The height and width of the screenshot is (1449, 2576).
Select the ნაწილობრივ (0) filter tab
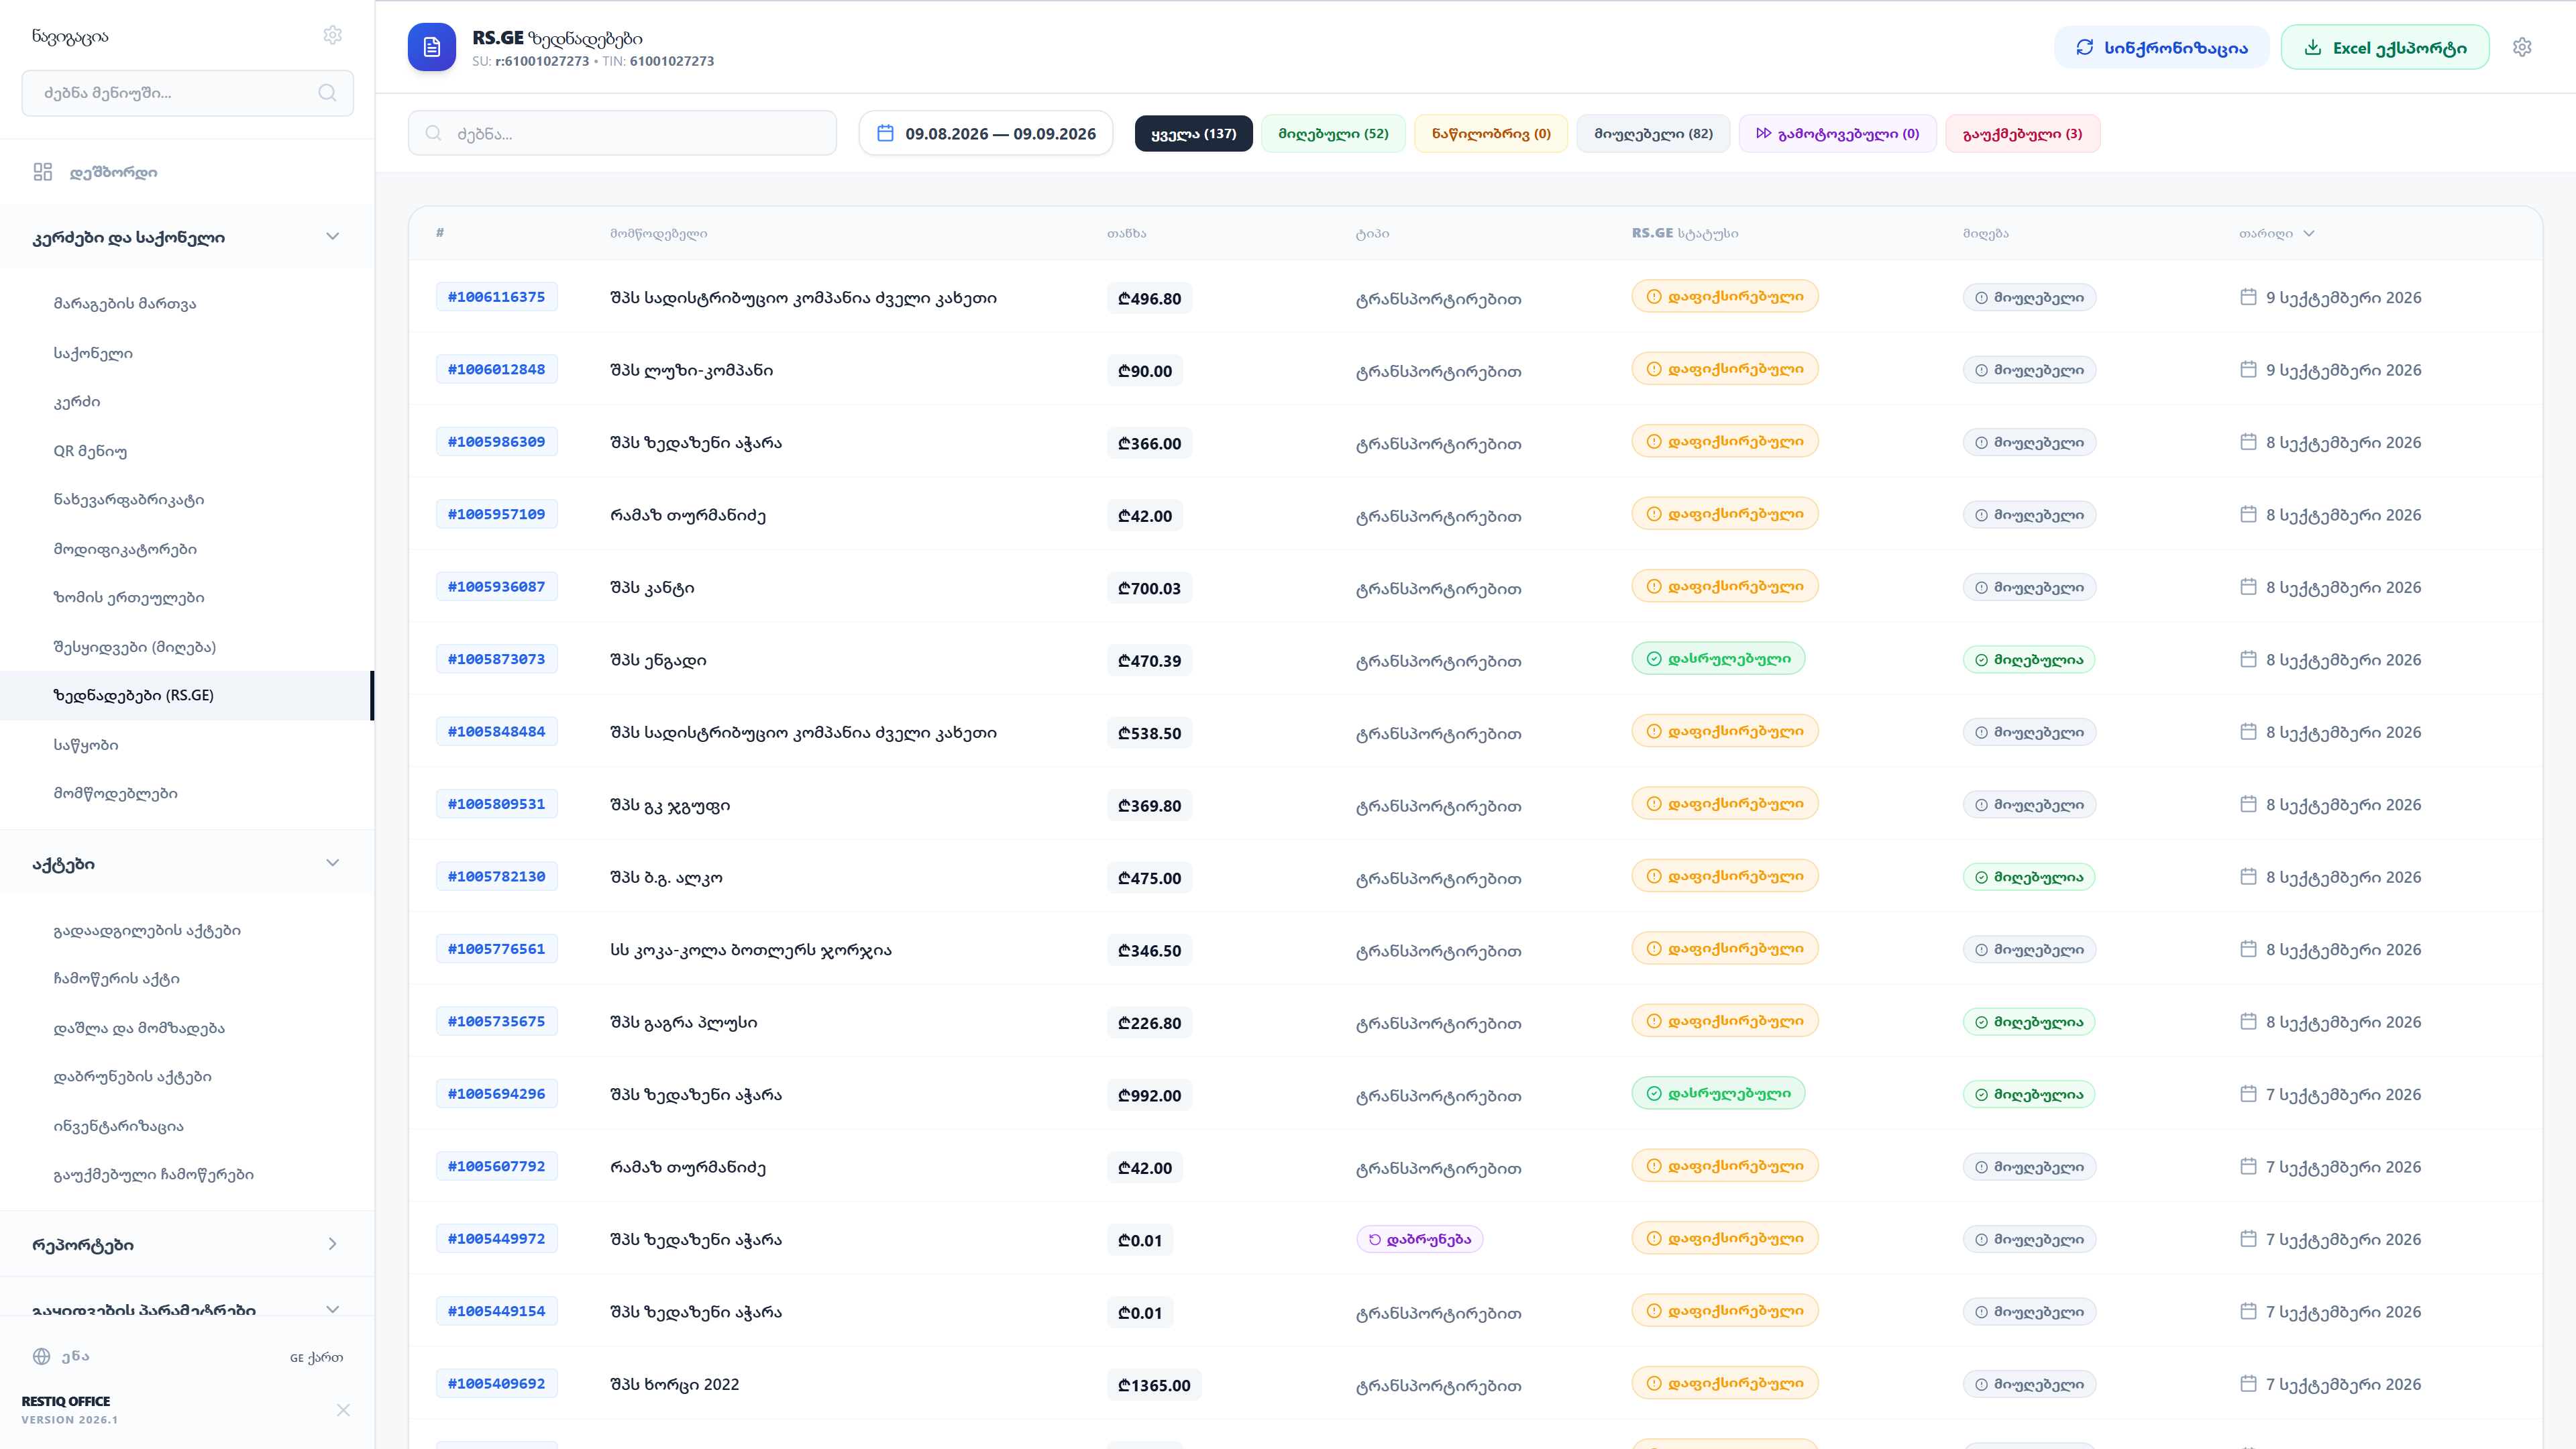(x=1491, y=133)
